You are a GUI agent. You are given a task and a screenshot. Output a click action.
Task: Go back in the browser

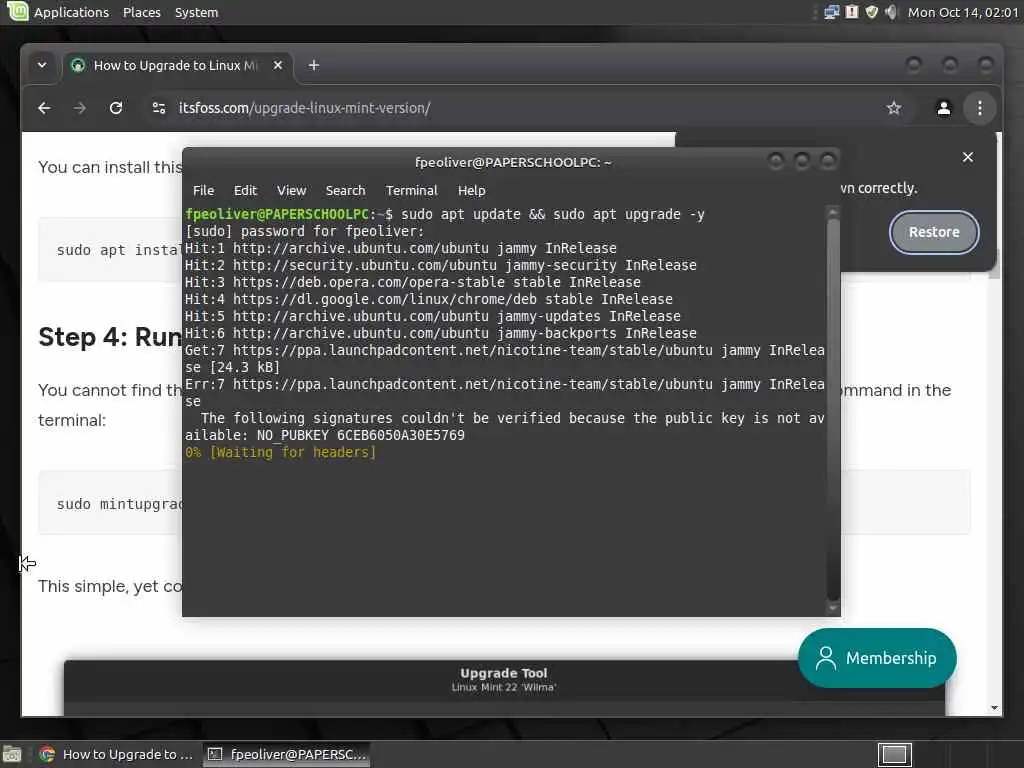pyautogui.click(x=44, y=108)
